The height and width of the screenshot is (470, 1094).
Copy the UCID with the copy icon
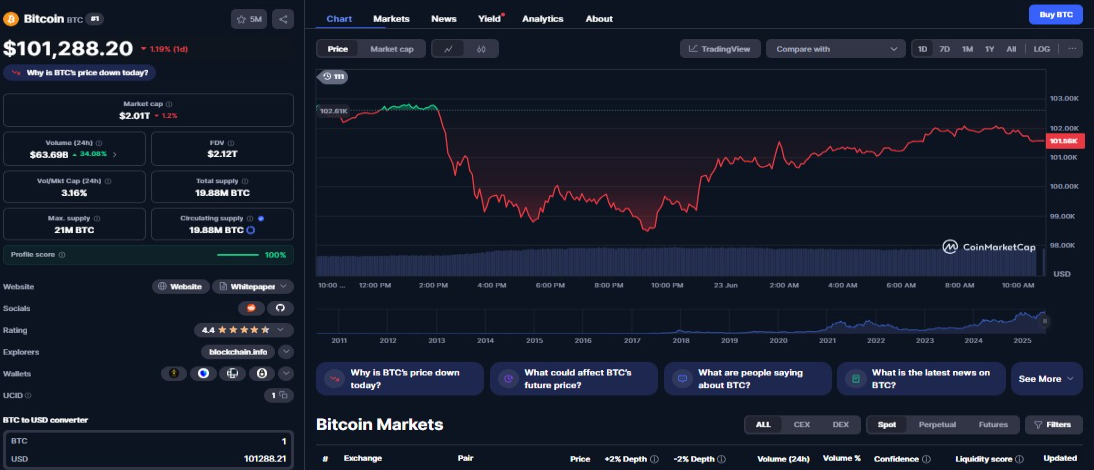pos(283,395)
